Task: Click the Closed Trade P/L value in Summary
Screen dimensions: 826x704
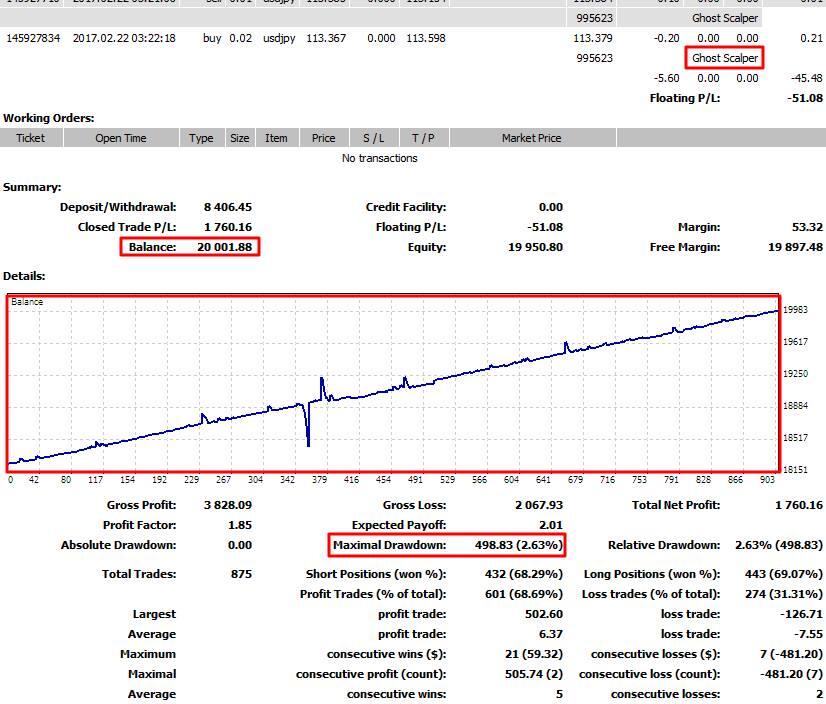Action: tap(228, 227)
